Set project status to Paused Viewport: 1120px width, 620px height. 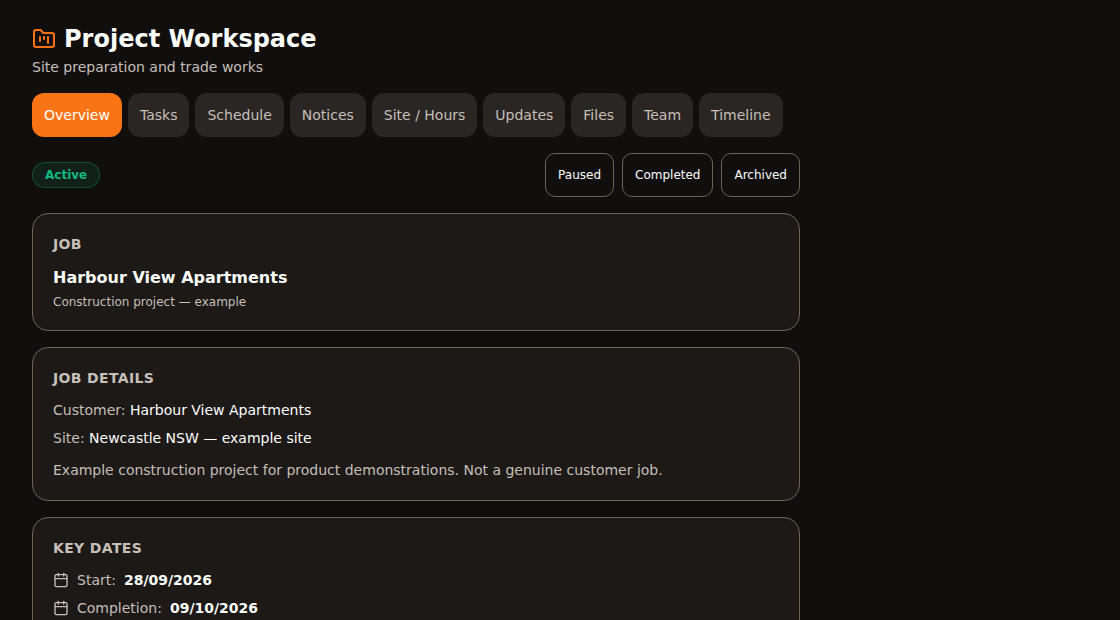click(x=579, y=175)
